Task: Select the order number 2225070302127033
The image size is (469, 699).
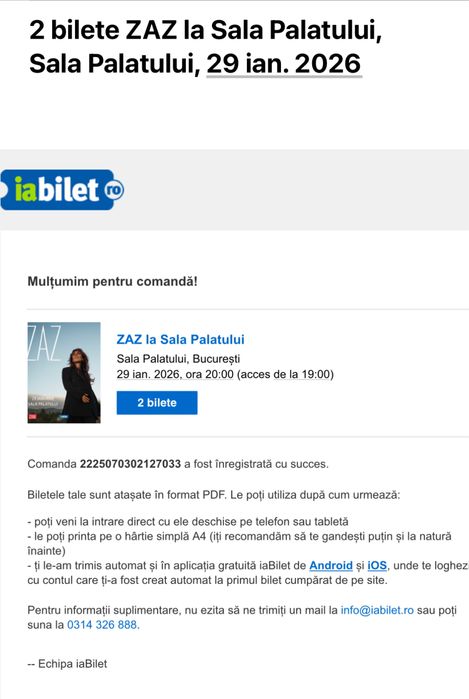Action: click(x=130, y=464)
